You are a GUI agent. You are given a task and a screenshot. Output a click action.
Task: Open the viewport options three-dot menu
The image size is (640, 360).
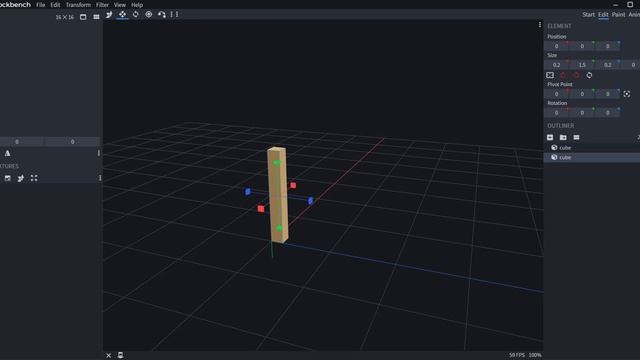point(540,25)
